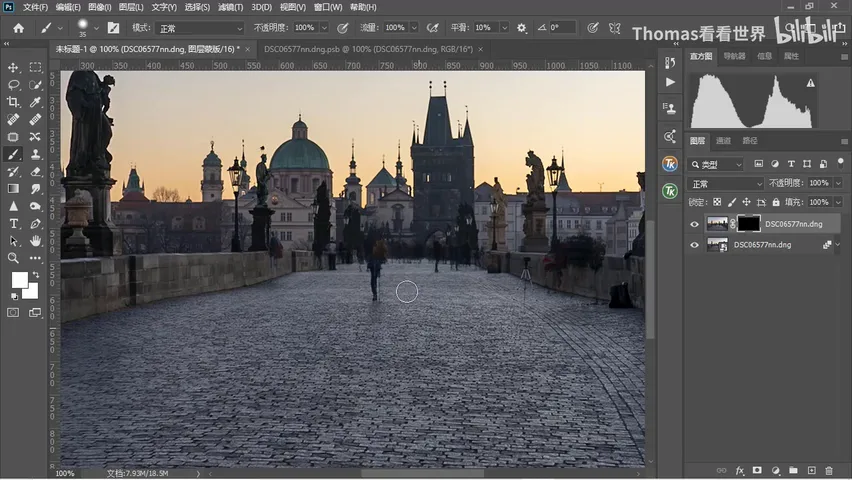Screen dimensions: 852x480
Task: Hide the bottom DSC06577nn.dng smart object layer
Action: 694,245
